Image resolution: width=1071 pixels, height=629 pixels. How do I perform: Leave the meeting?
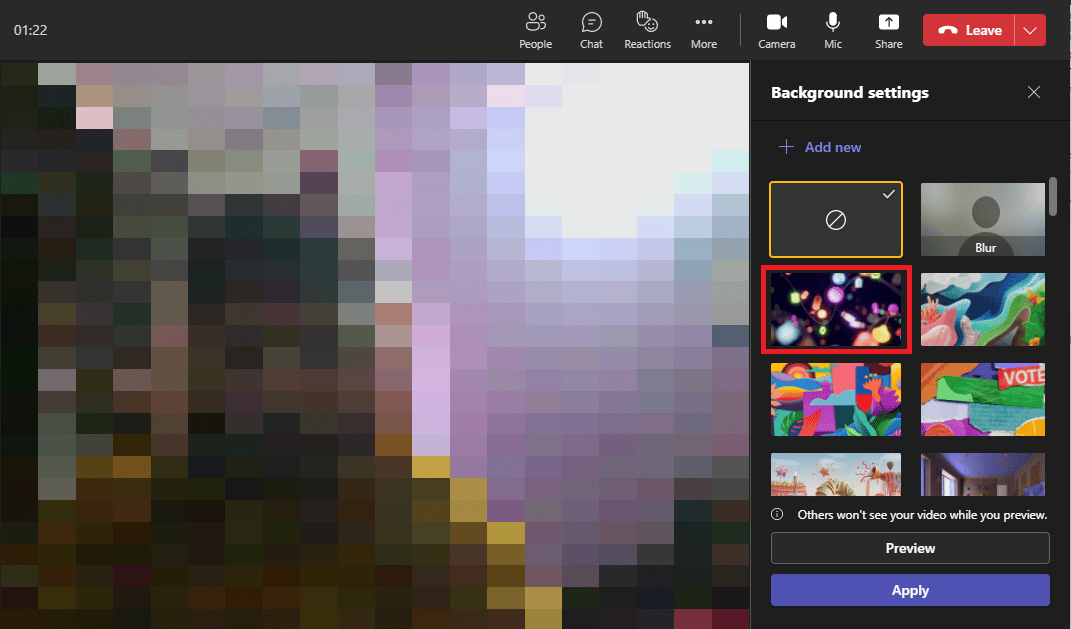tap(969, 30)
